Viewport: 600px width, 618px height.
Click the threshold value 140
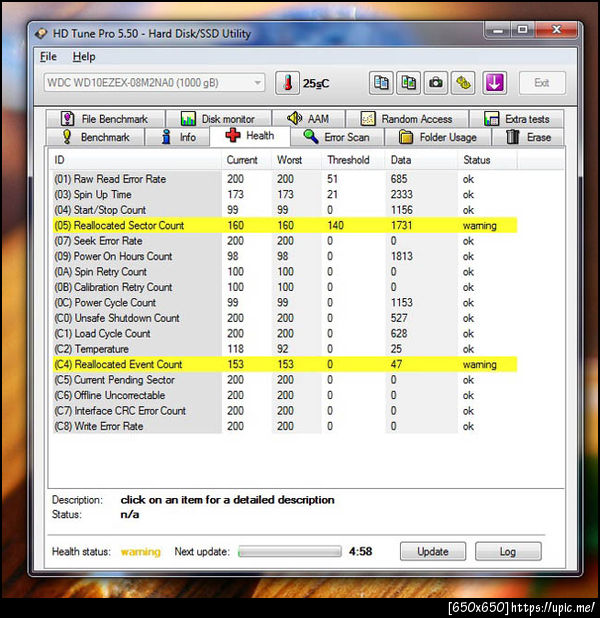point(335,225)
